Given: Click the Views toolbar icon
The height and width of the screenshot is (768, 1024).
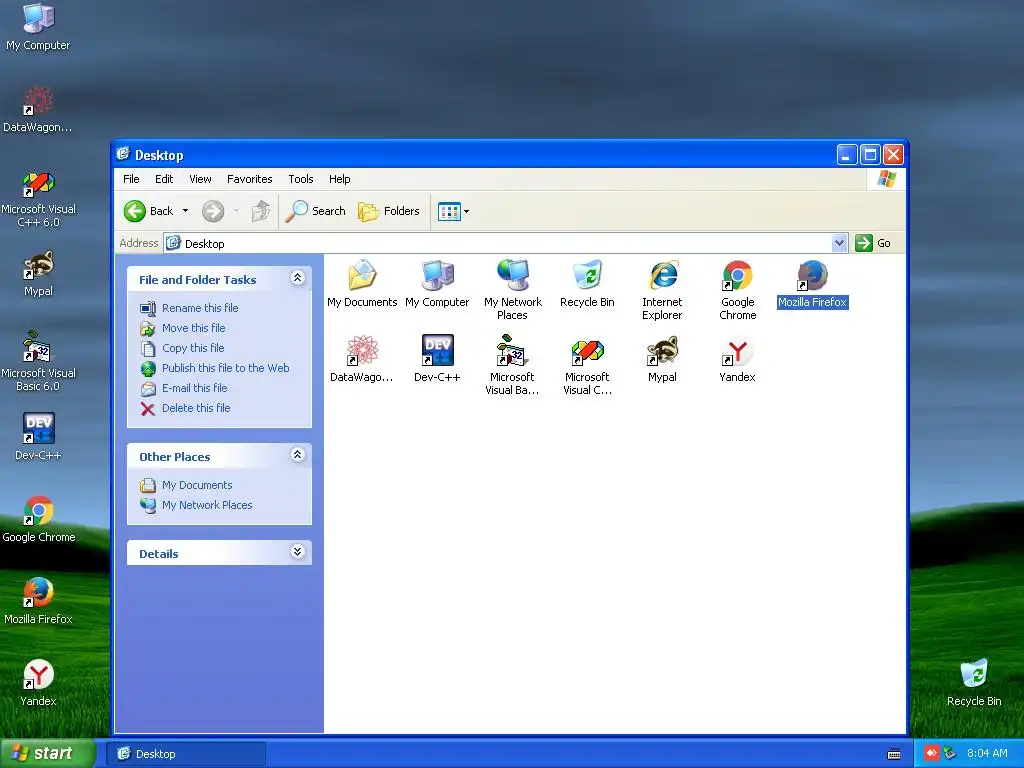Looking at the screenshot, I should point(449,212).
